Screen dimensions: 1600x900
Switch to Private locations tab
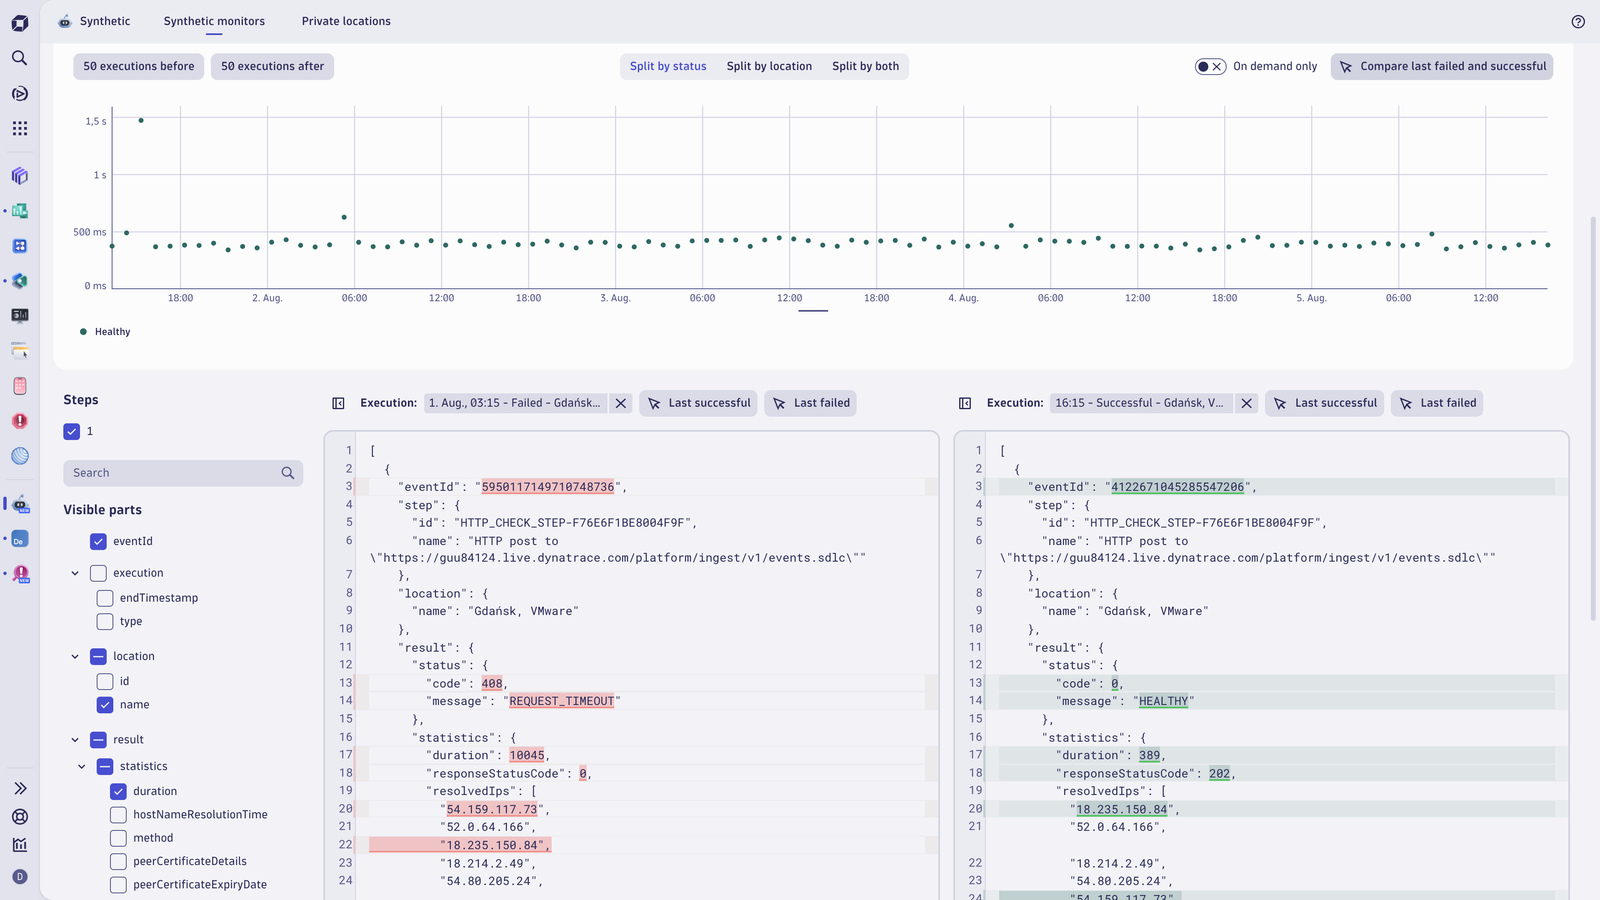coord(346,21)
